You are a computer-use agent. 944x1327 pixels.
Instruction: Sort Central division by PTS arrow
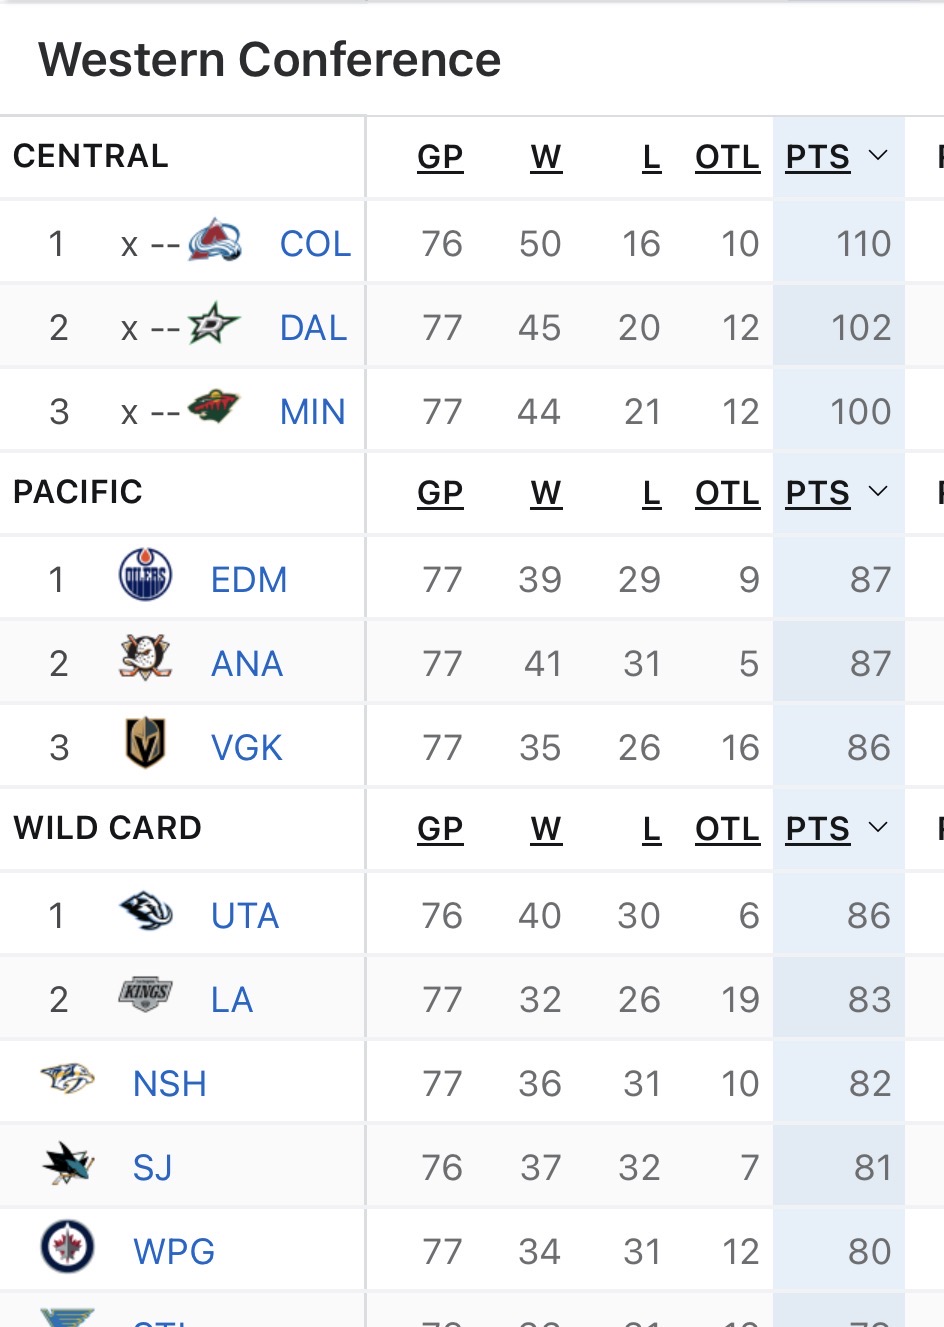point(878,156)
